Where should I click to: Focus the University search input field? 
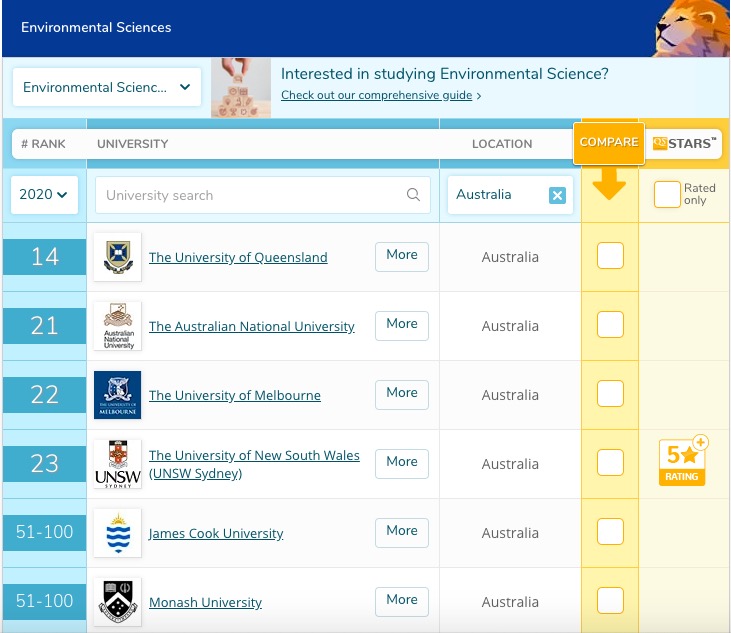pos(263,195)
